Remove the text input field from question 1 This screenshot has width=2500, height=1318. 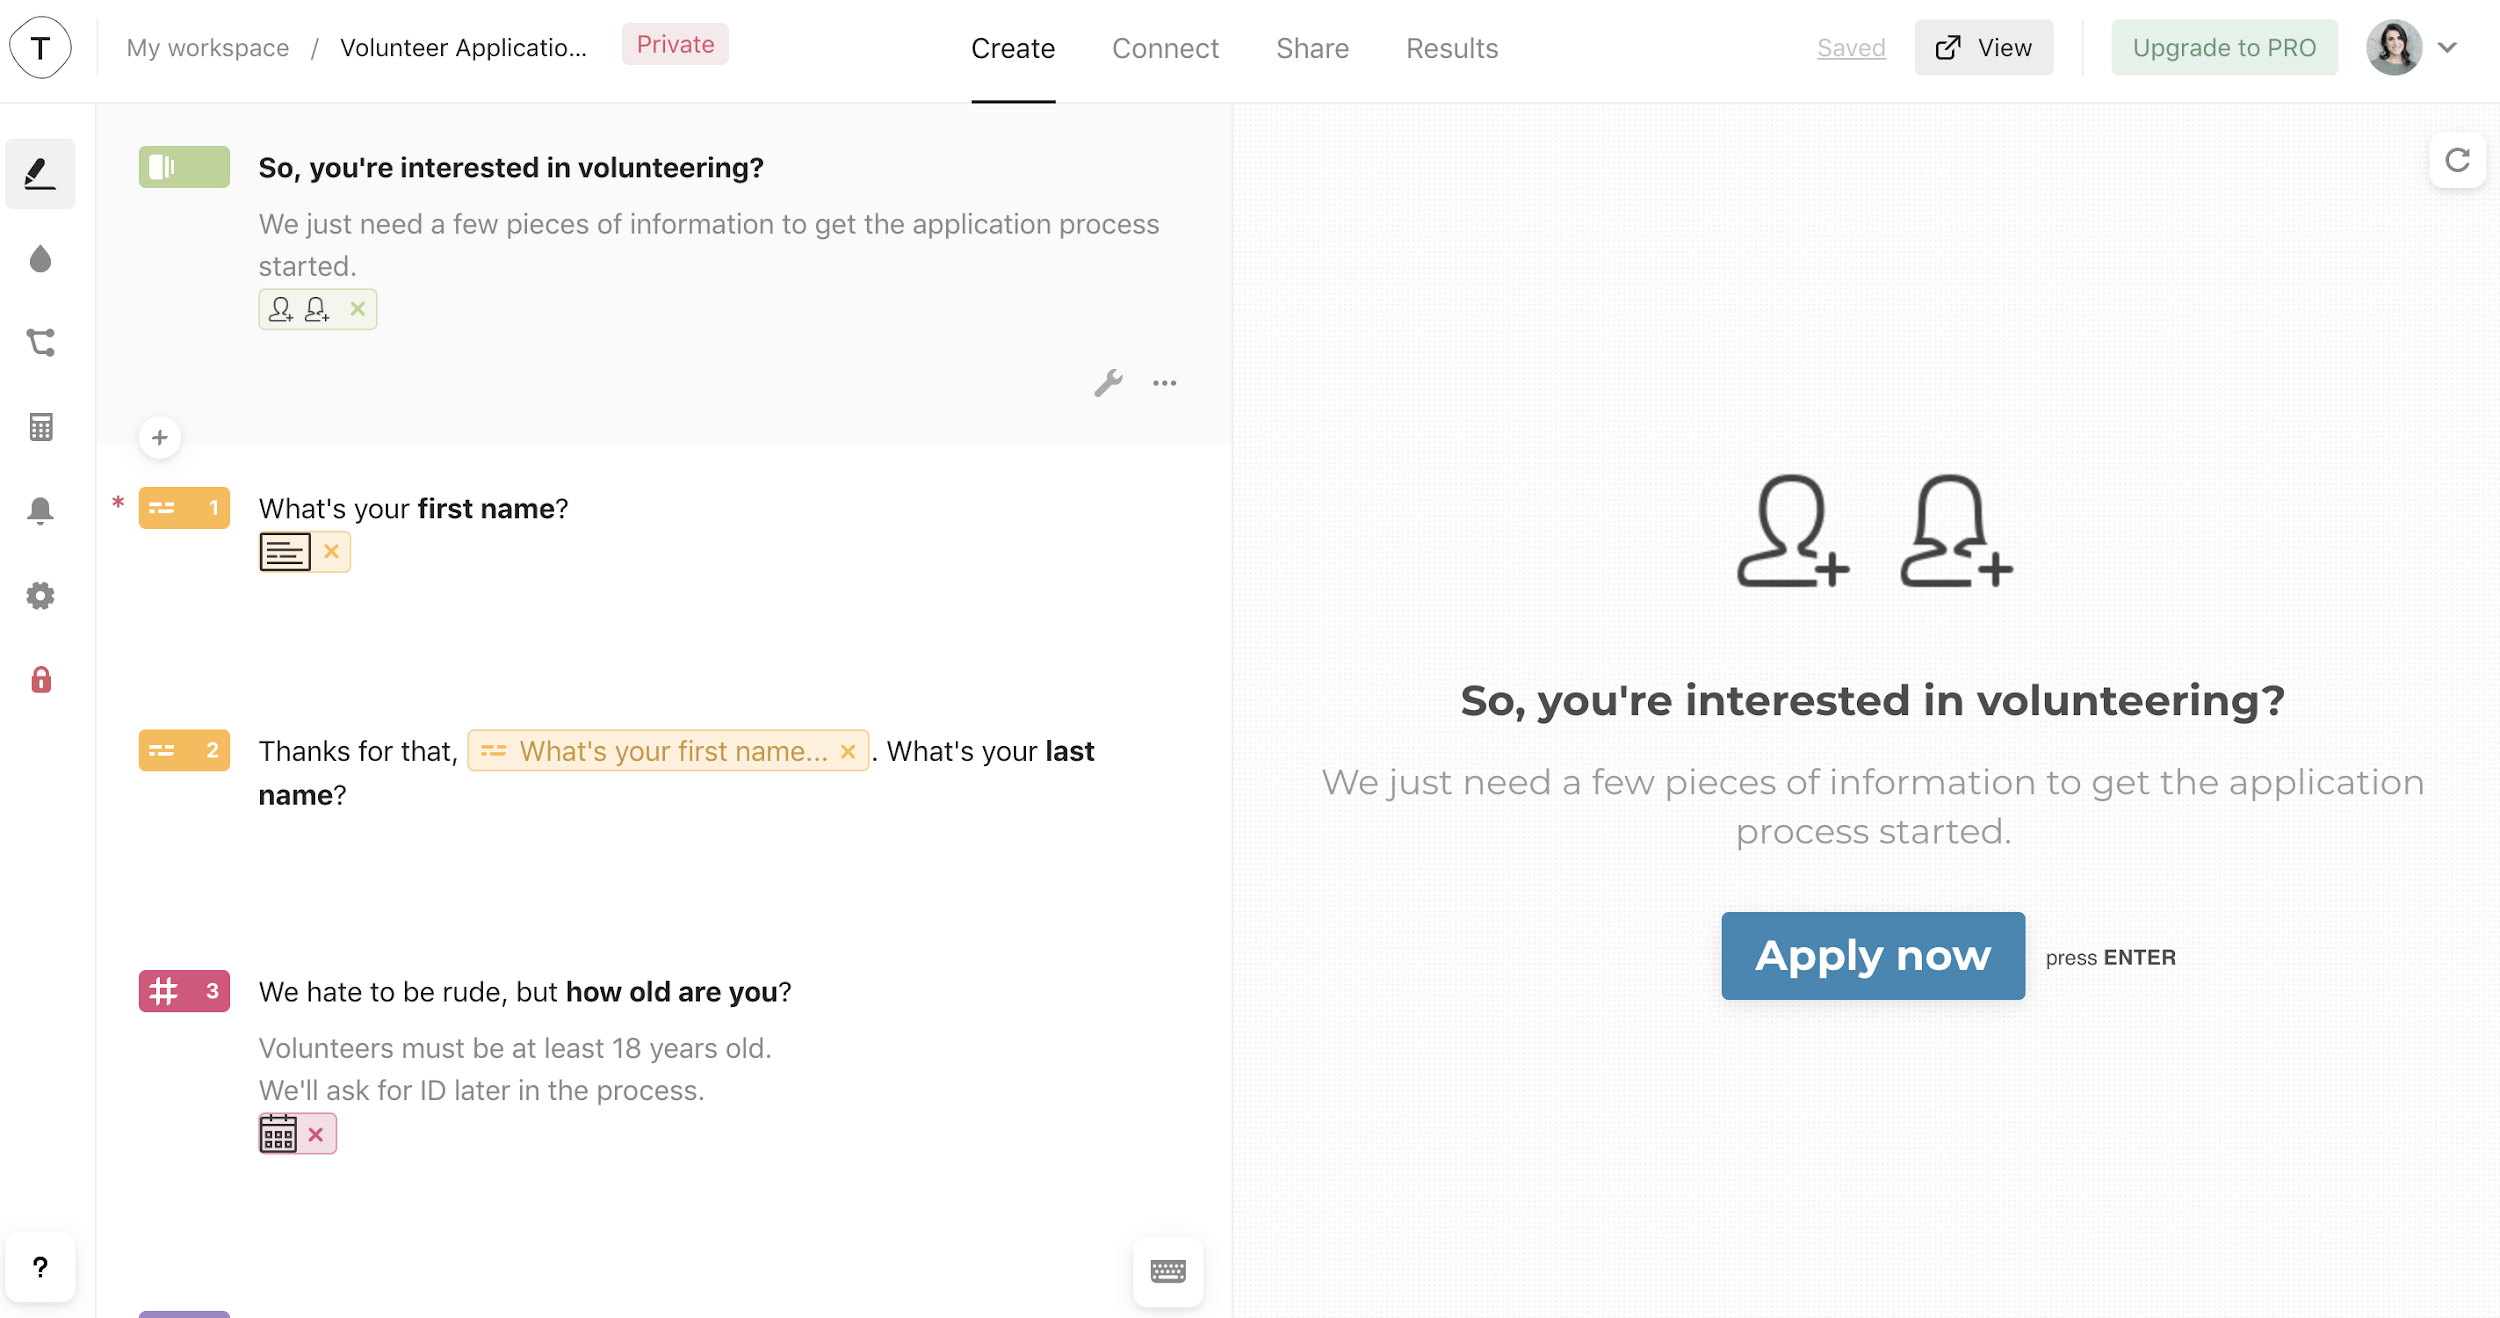pyautogui.click(x=331, y=551)
